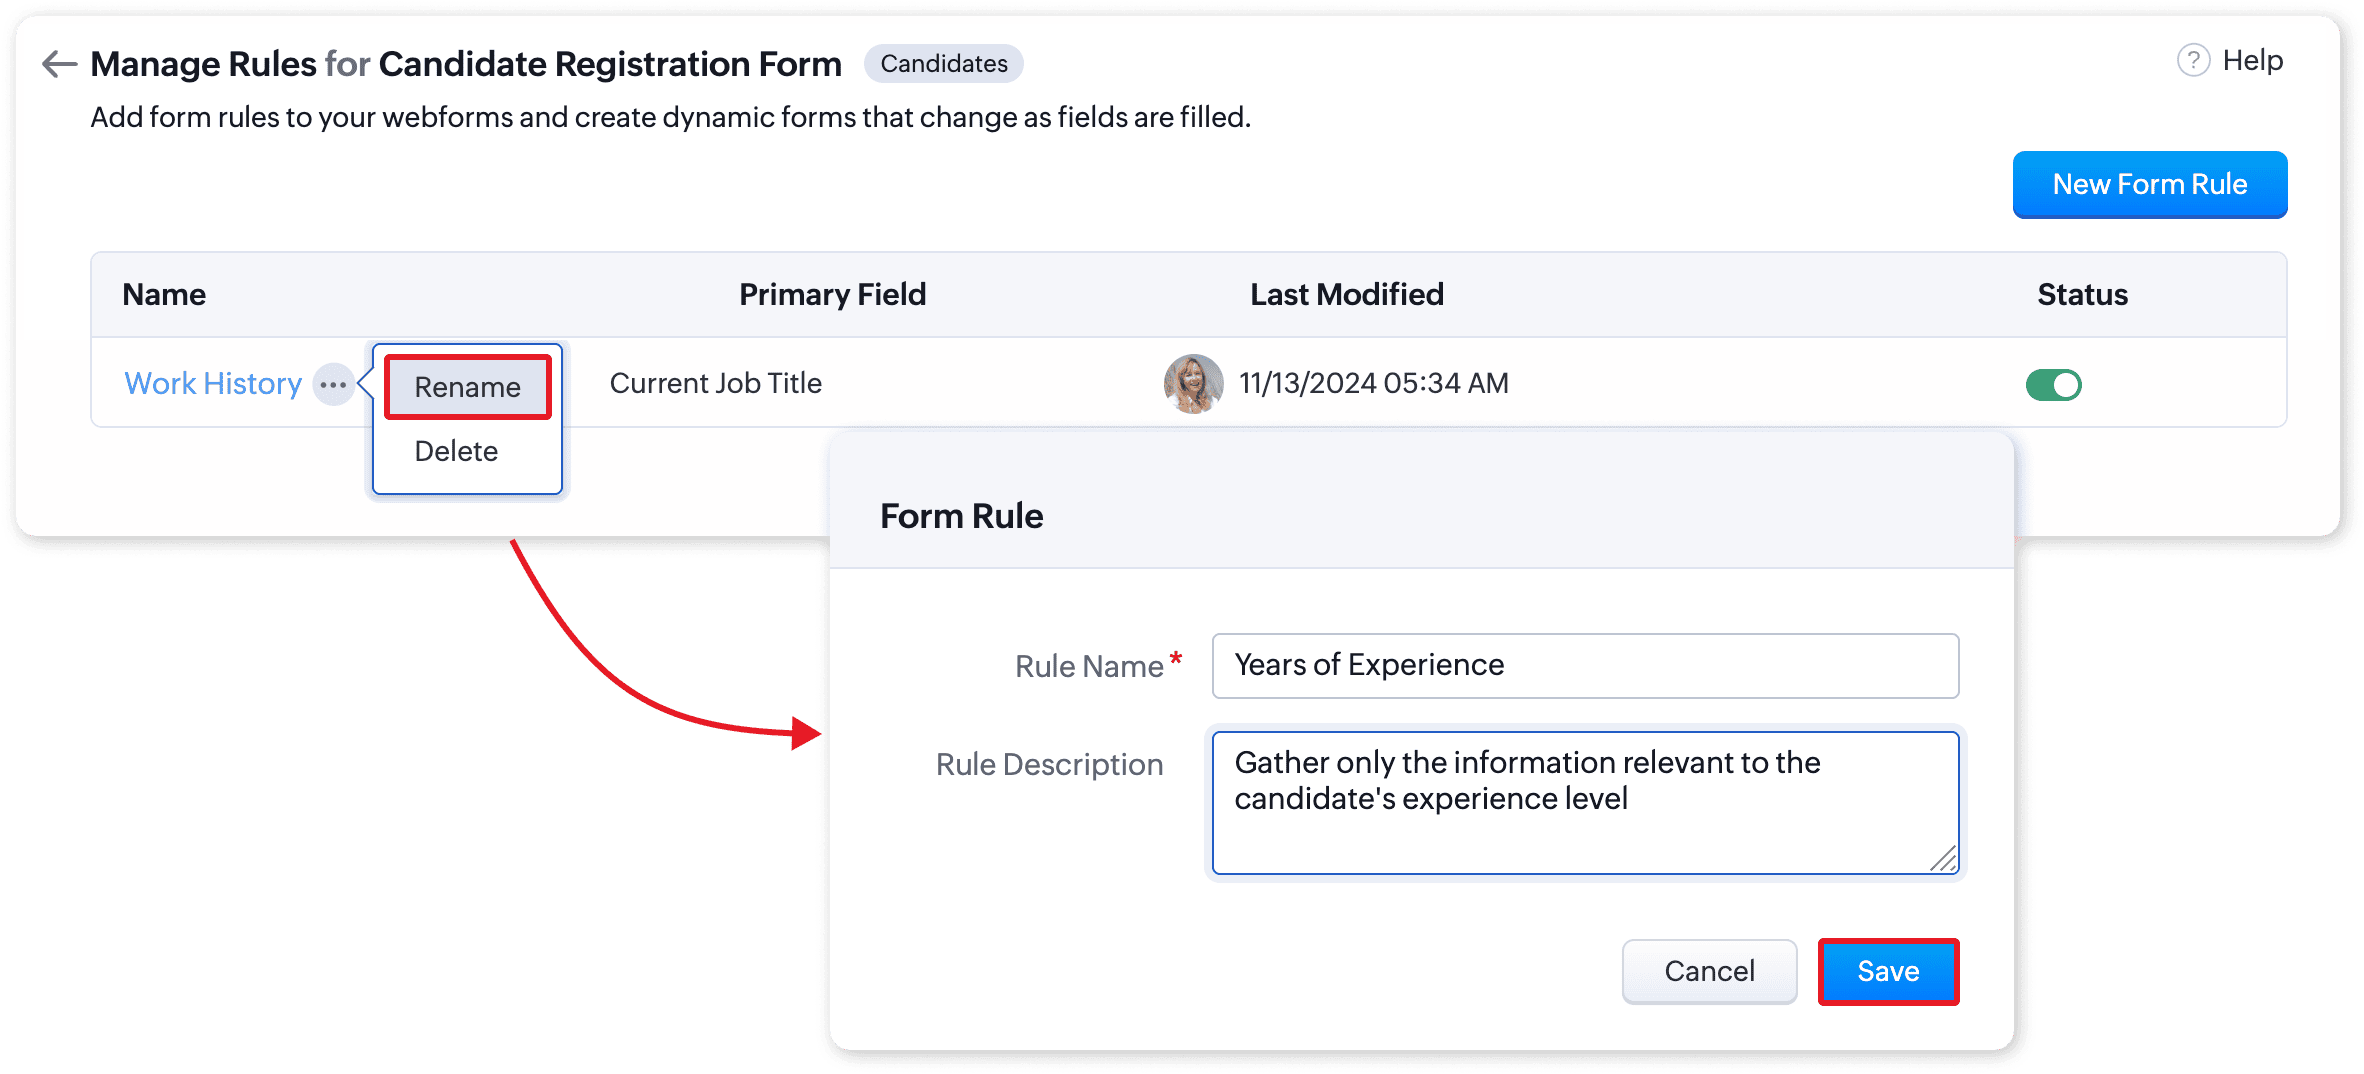Open the three-dot options for Work History
The image size is (2364, 1074).
click(333, 385)
